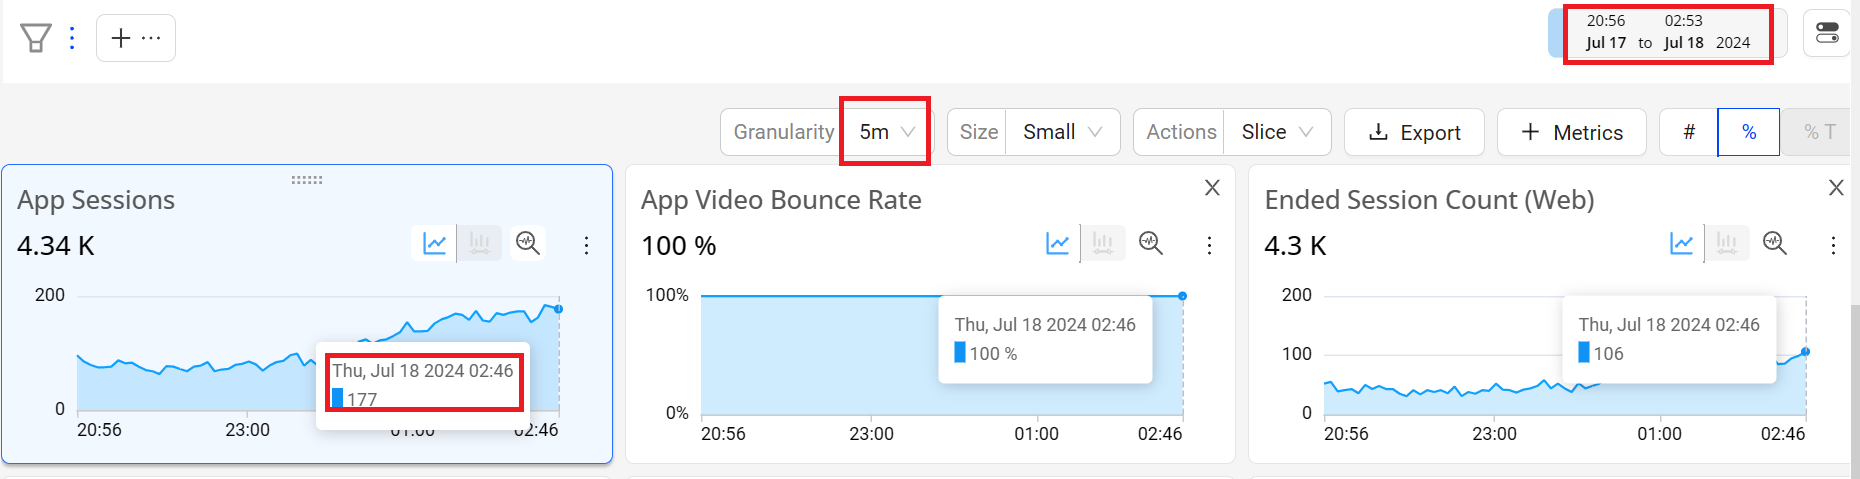Add Metrics with the plus button

1571,132
